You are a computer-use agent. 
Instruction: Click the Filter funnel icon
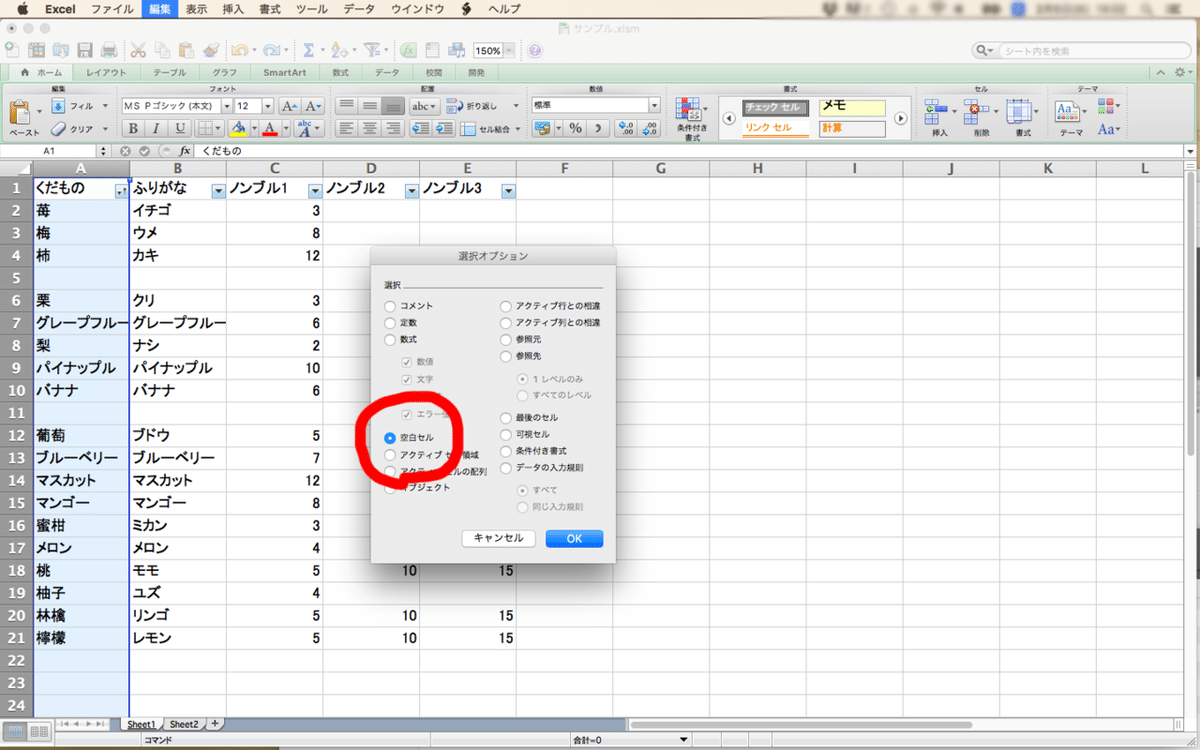[371, 50]
